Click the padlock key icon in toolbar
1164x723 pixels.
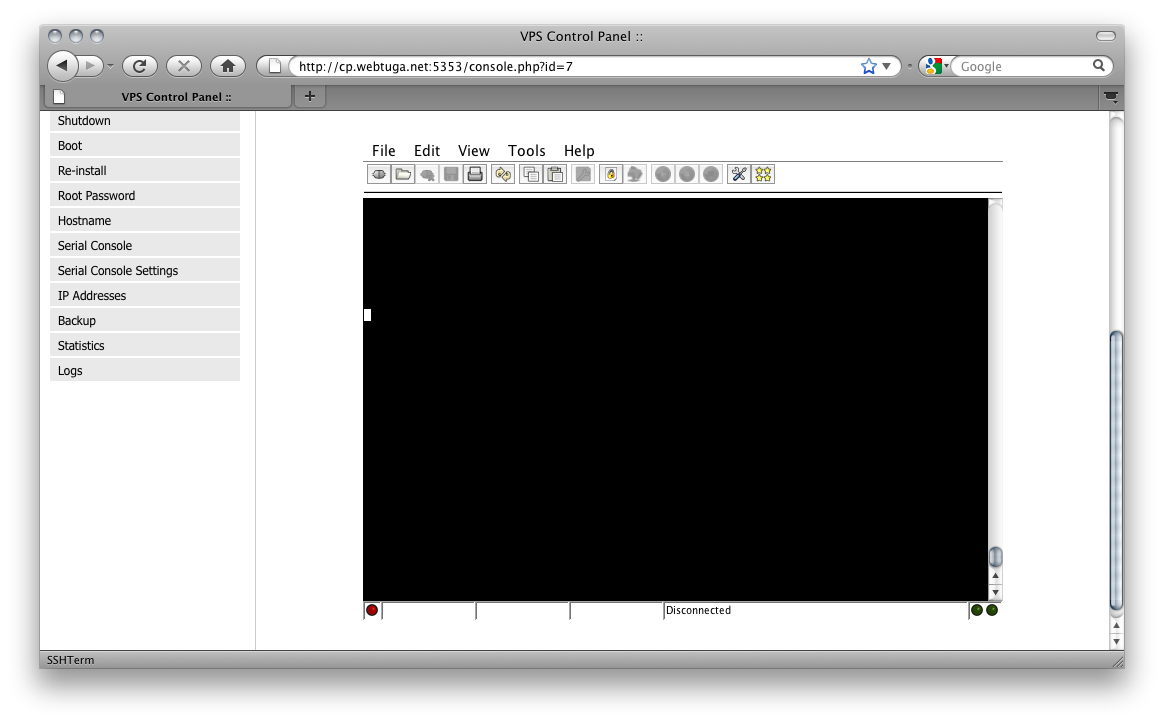[610, 175]
